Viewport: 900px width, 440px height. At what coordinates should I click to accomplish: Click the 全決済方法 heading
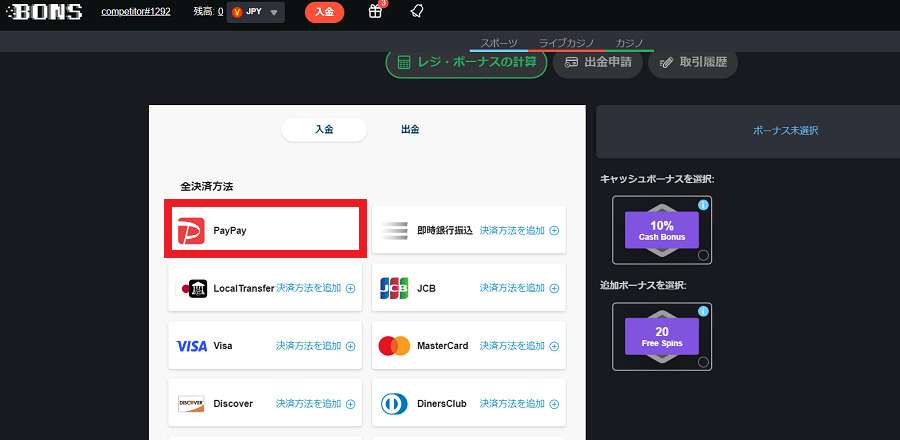click(207, 186)
